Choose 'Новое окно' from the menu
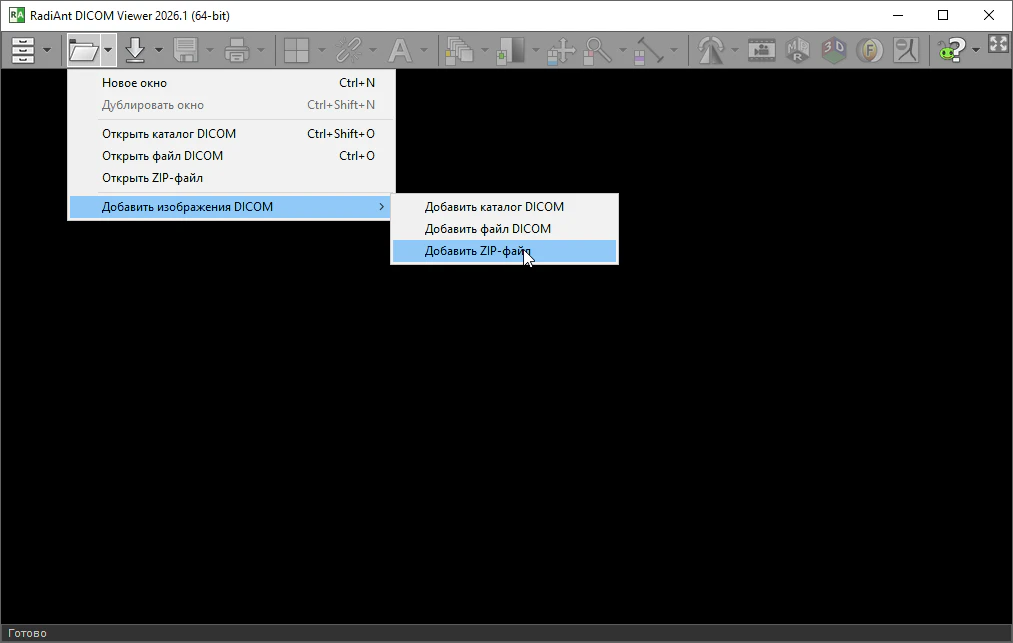 232,83
